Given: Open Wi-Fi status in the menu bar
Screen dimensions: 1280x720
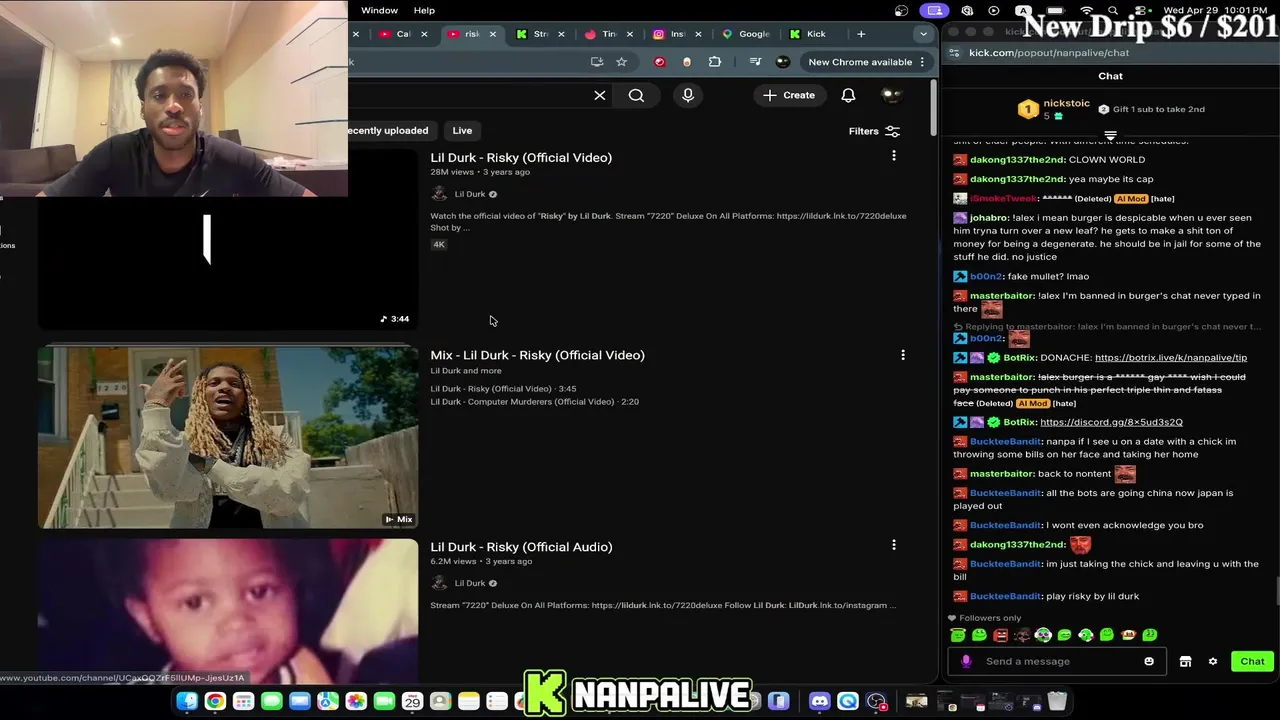Looking at the screenshot, I should [x=1086, y=11].
